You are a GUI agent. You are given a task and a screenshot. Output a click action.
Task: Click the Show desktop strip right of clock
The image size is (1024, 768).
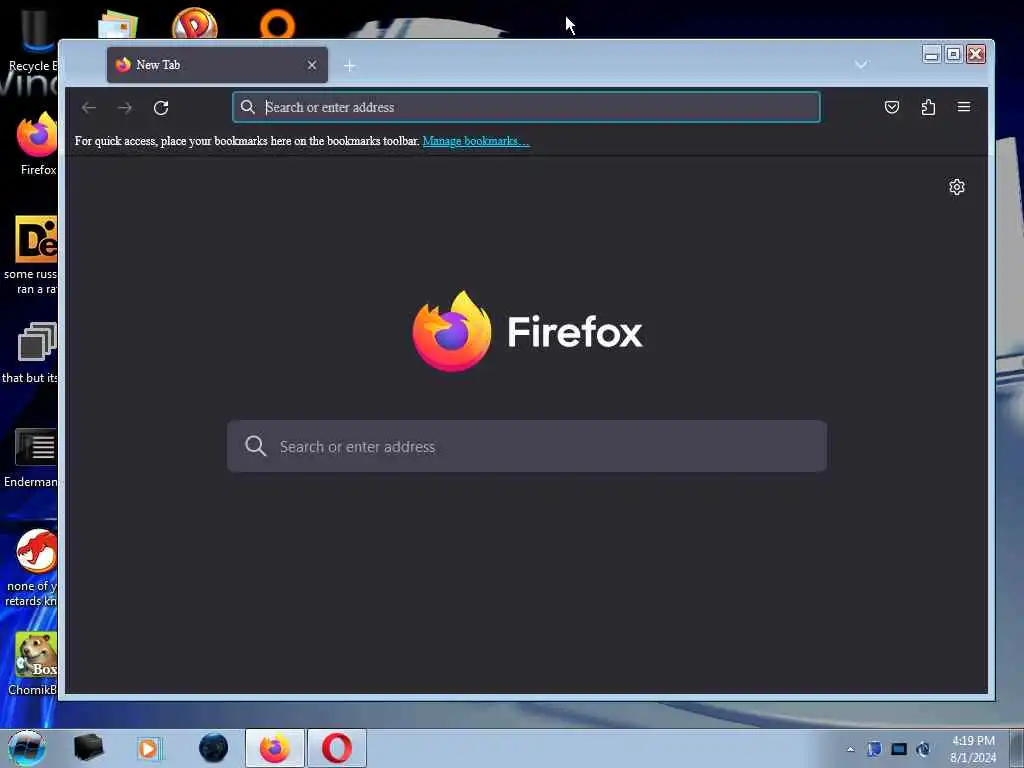pyautogui.click(x=1017, y=748)
